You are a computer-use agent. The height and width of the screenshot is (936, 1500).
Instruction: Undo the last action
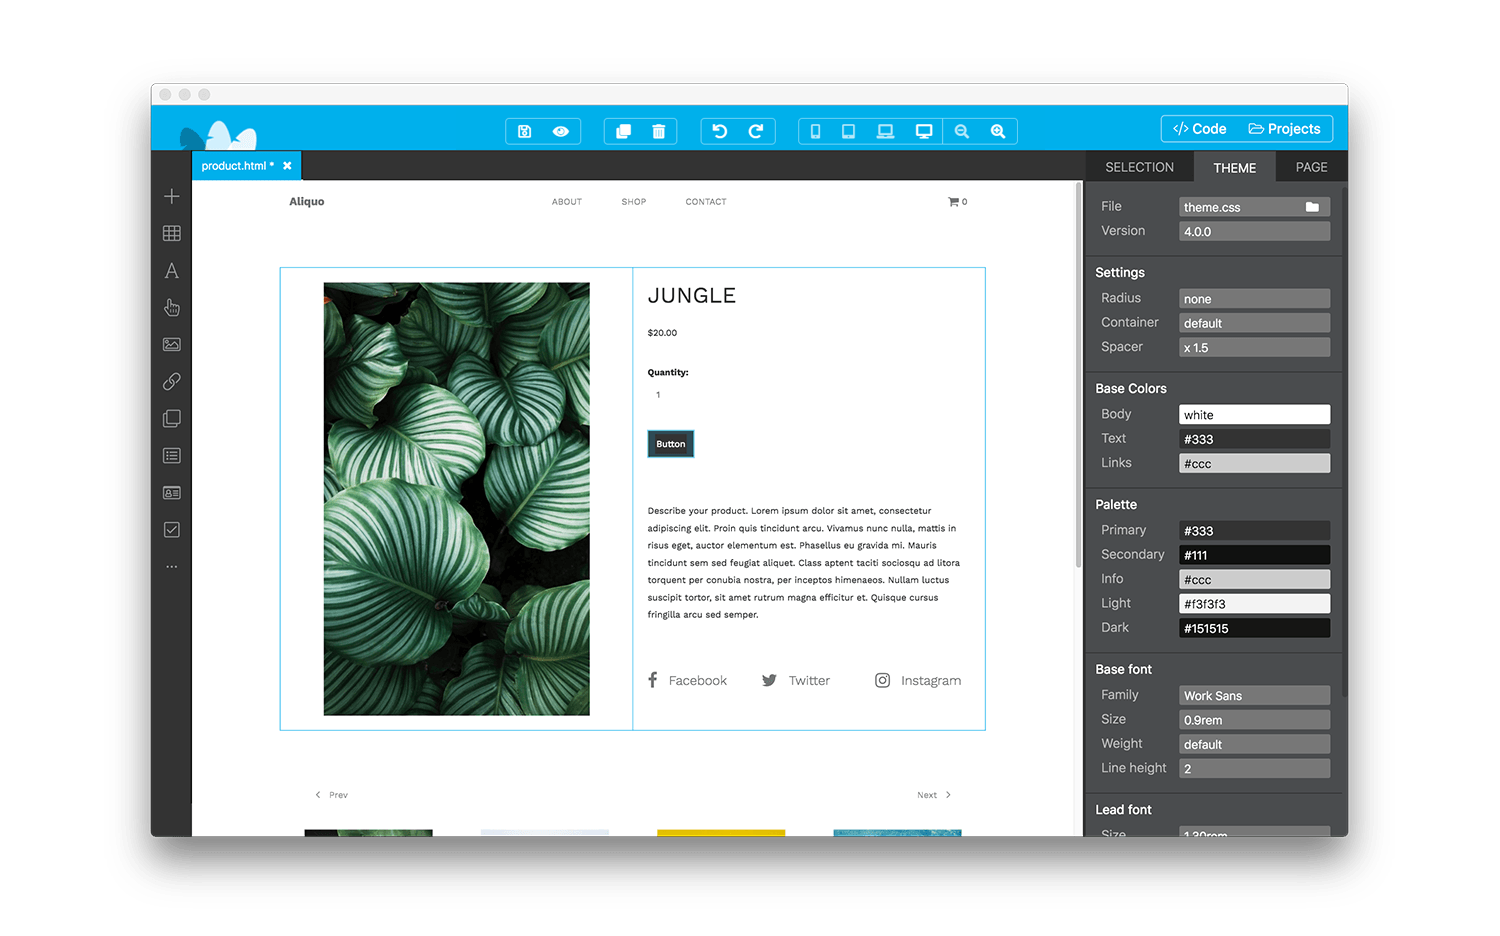(720, 131)
